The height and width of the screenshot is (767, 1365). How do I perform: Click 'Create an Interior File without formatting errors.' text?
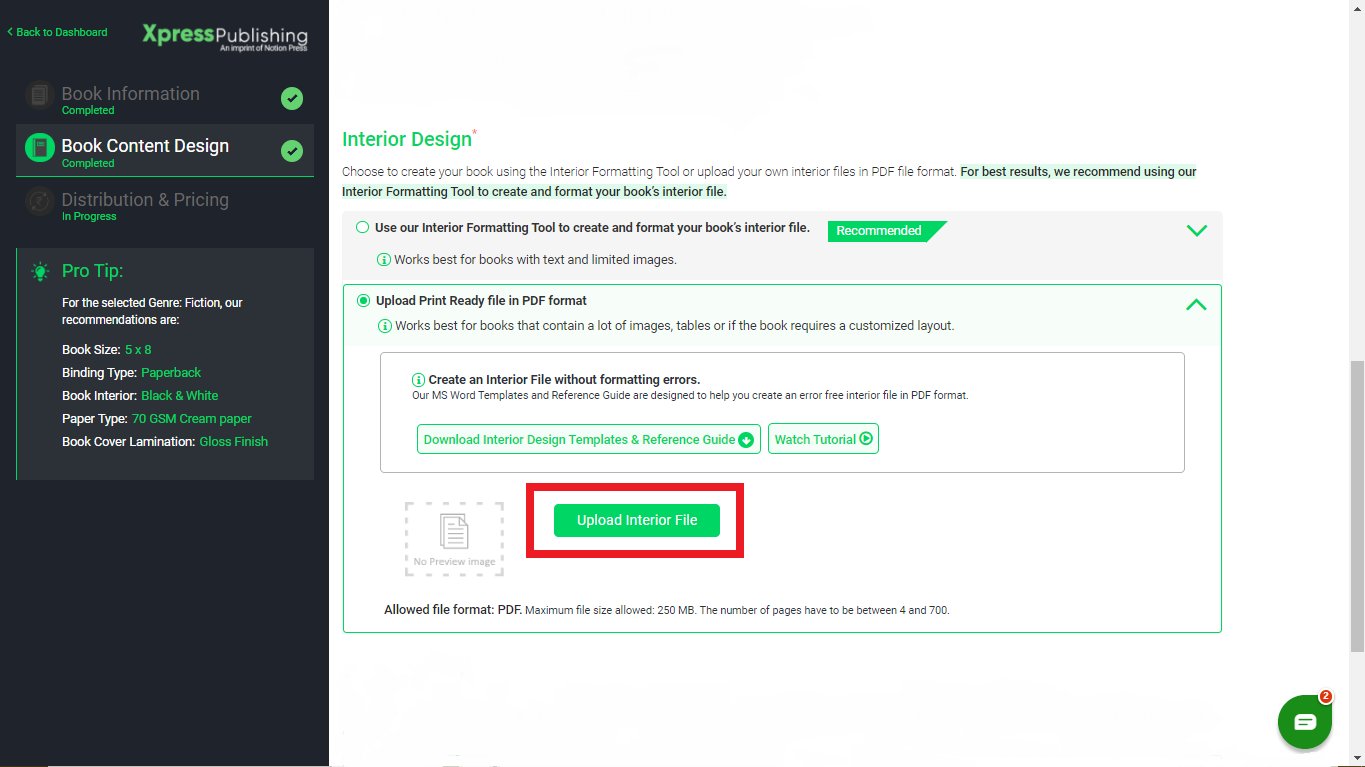(x=564, y=380)
